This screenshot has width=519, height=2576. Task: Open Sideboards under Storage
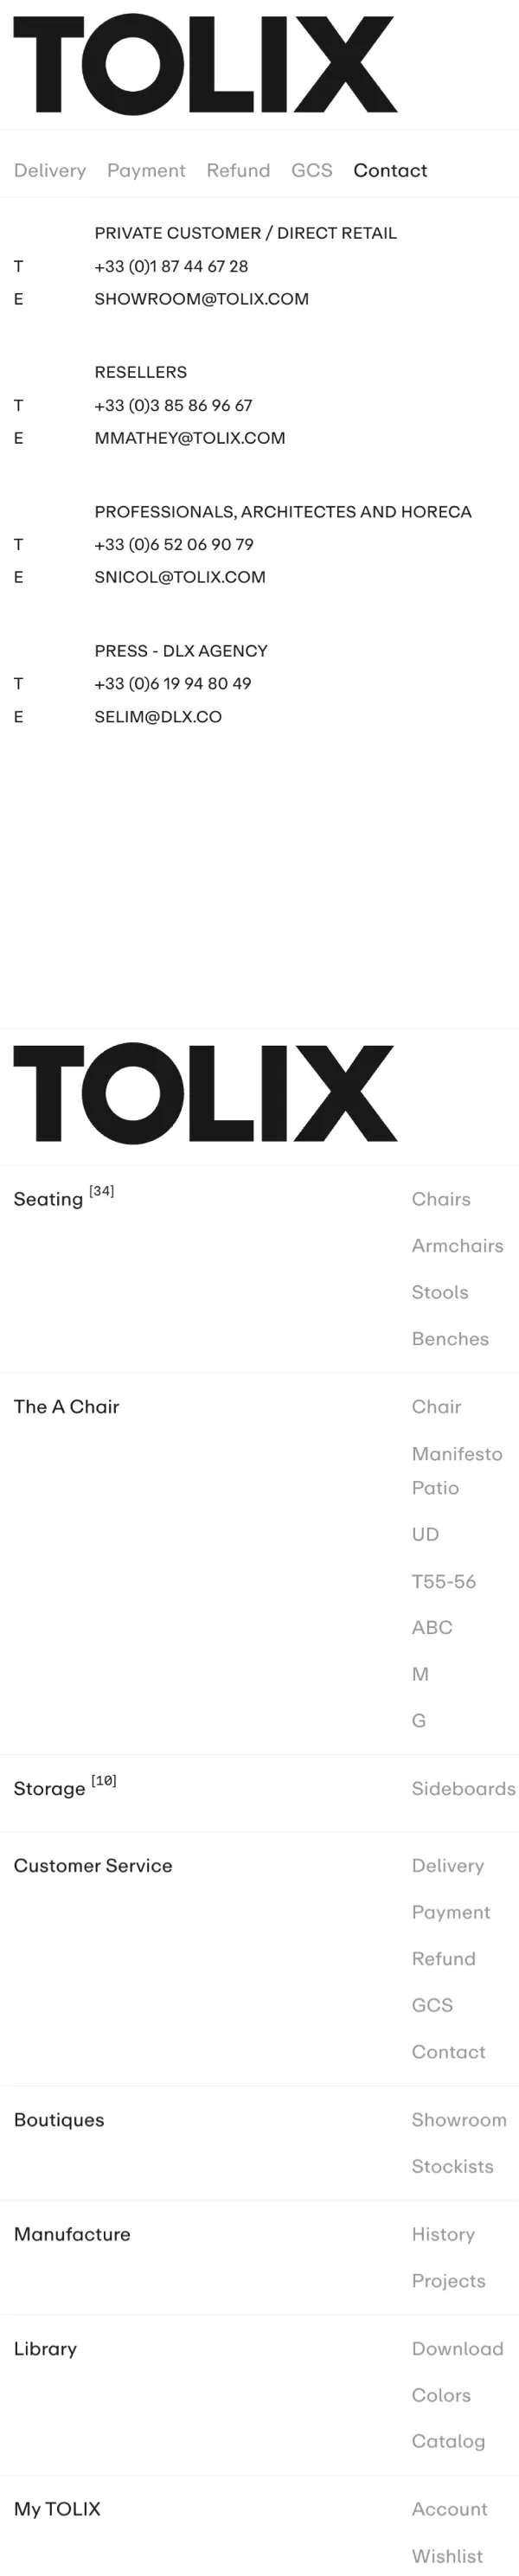click(x=463, y=1788)
